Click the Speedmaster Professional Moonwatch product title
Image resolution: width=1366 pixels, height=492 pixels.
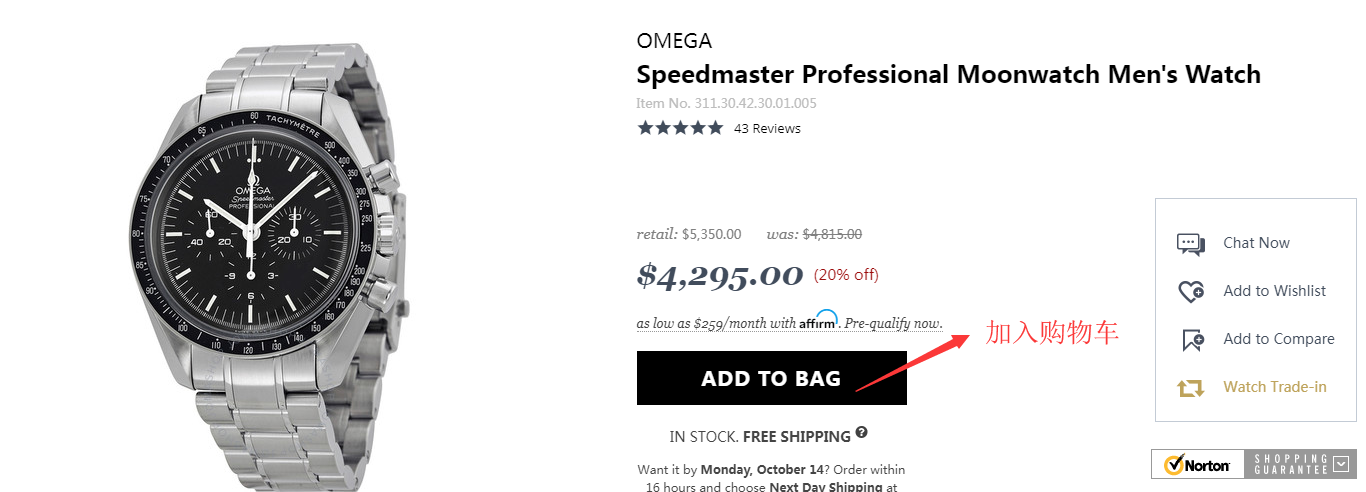pos(948,74)
